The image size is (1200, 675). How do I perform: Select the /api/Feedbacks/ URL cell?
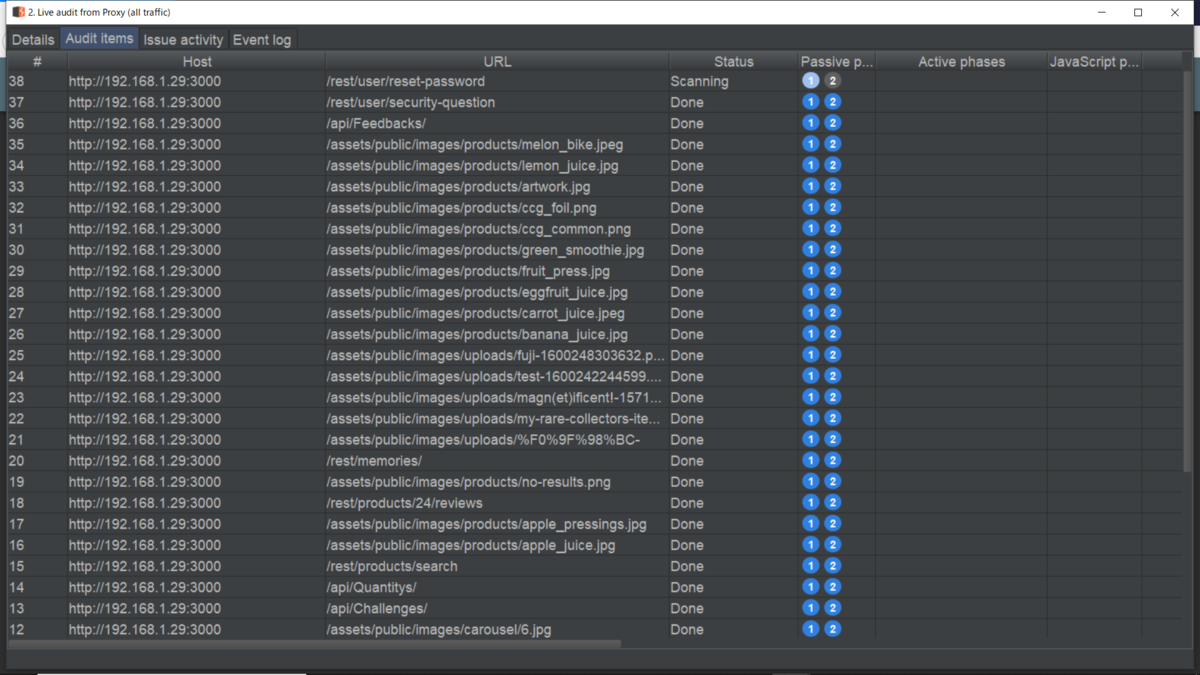[x=497, y=123]
